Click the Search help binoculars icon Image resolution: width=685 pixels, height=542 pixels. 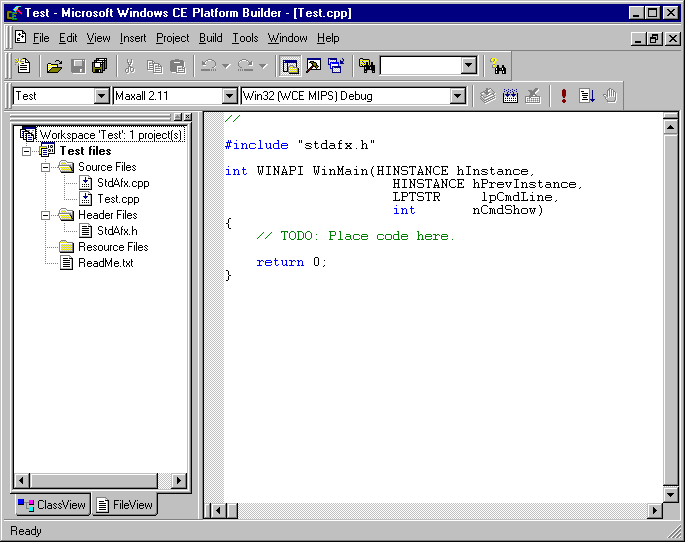[498, 66]
